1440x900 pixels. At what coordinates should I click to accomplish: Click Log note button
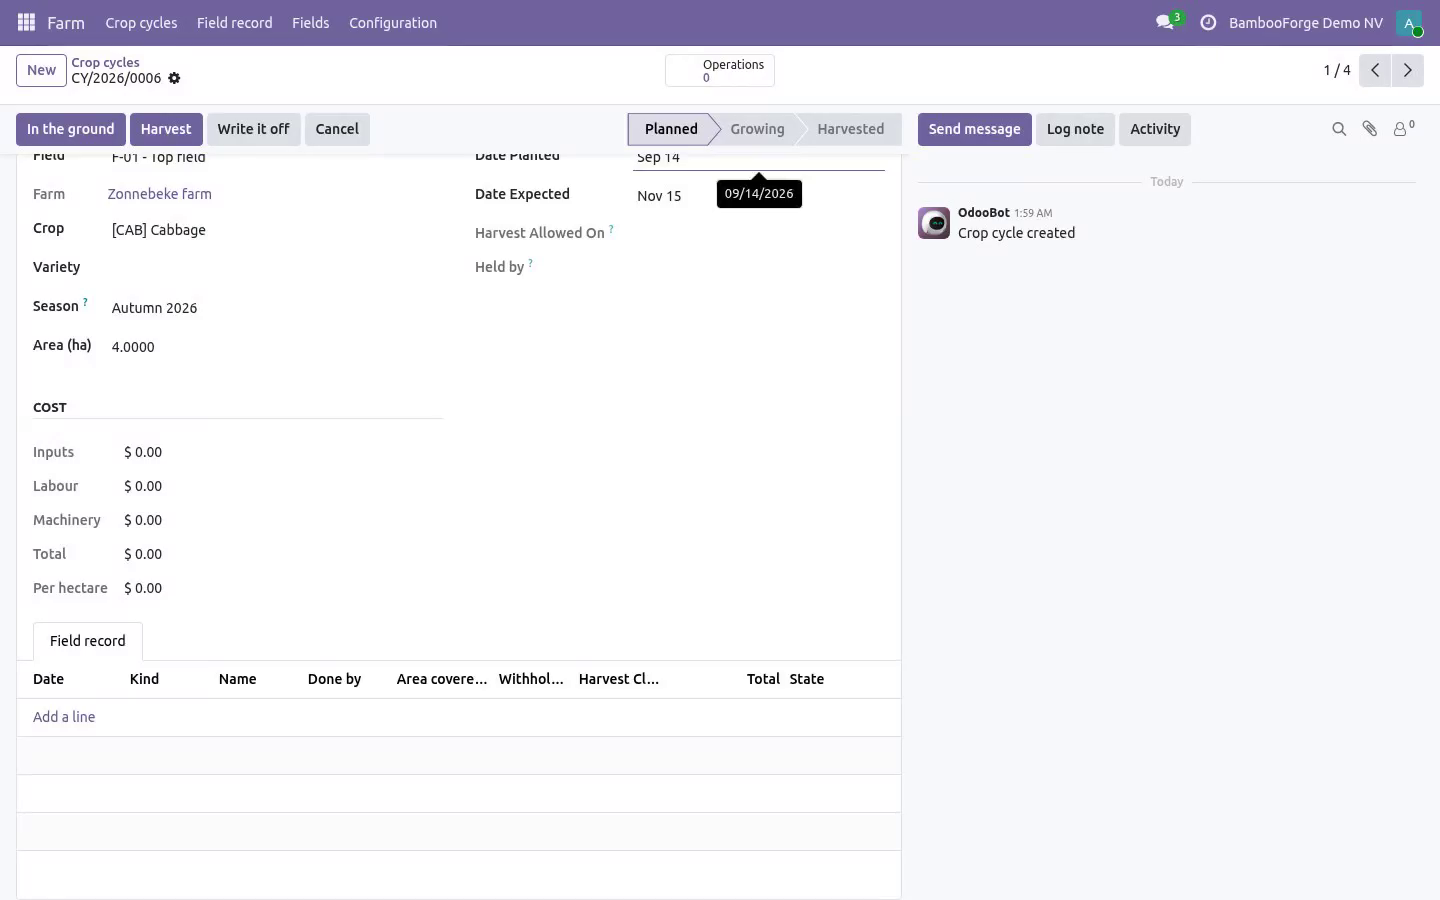[1075, 129]
